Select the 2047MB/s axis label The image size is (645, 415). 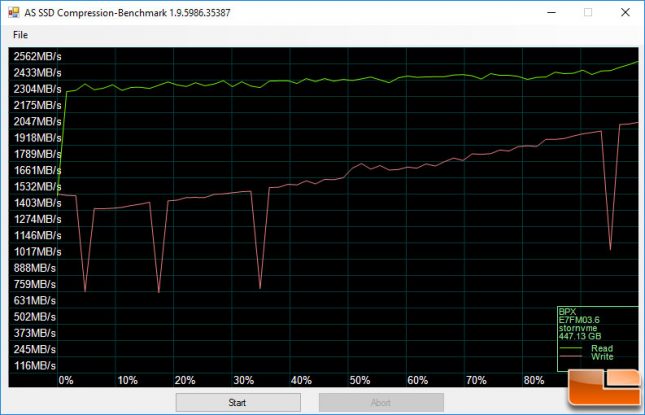click(37, 121)
